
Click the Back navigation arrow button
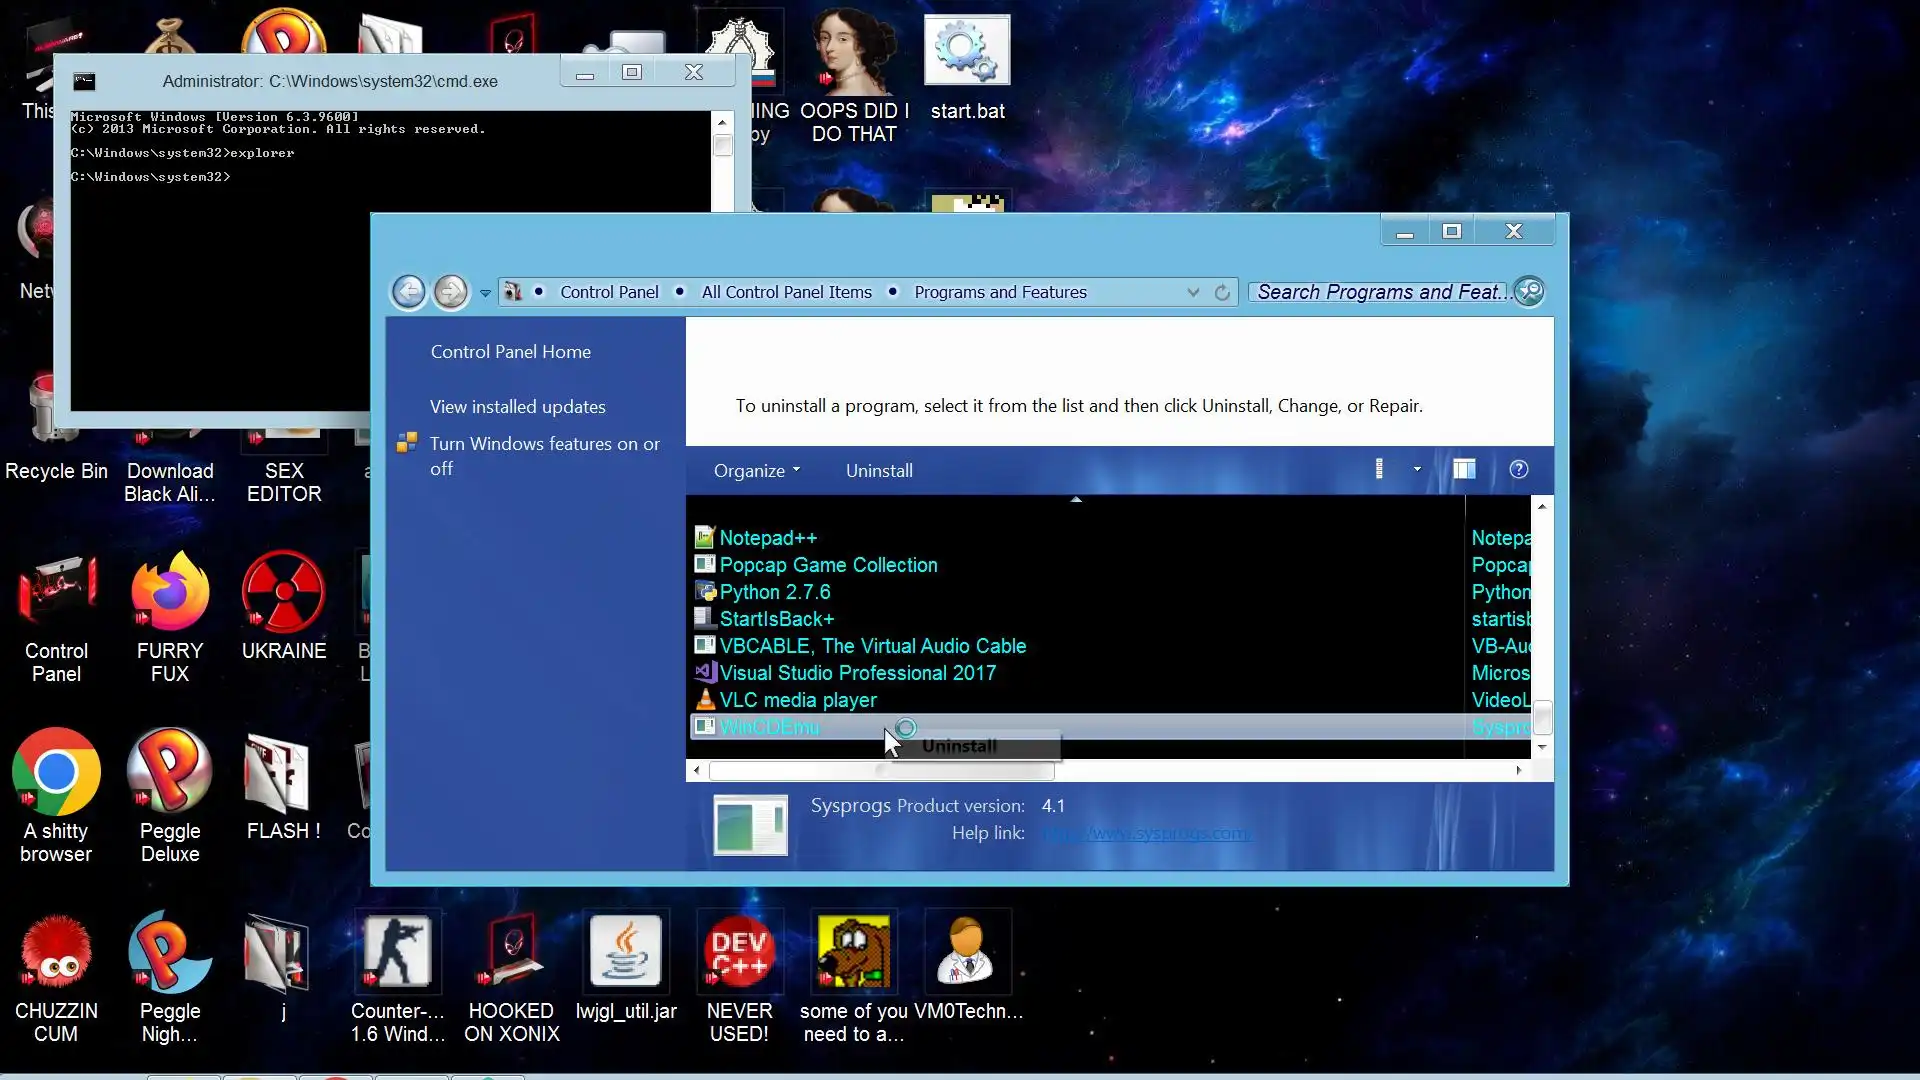408,292
